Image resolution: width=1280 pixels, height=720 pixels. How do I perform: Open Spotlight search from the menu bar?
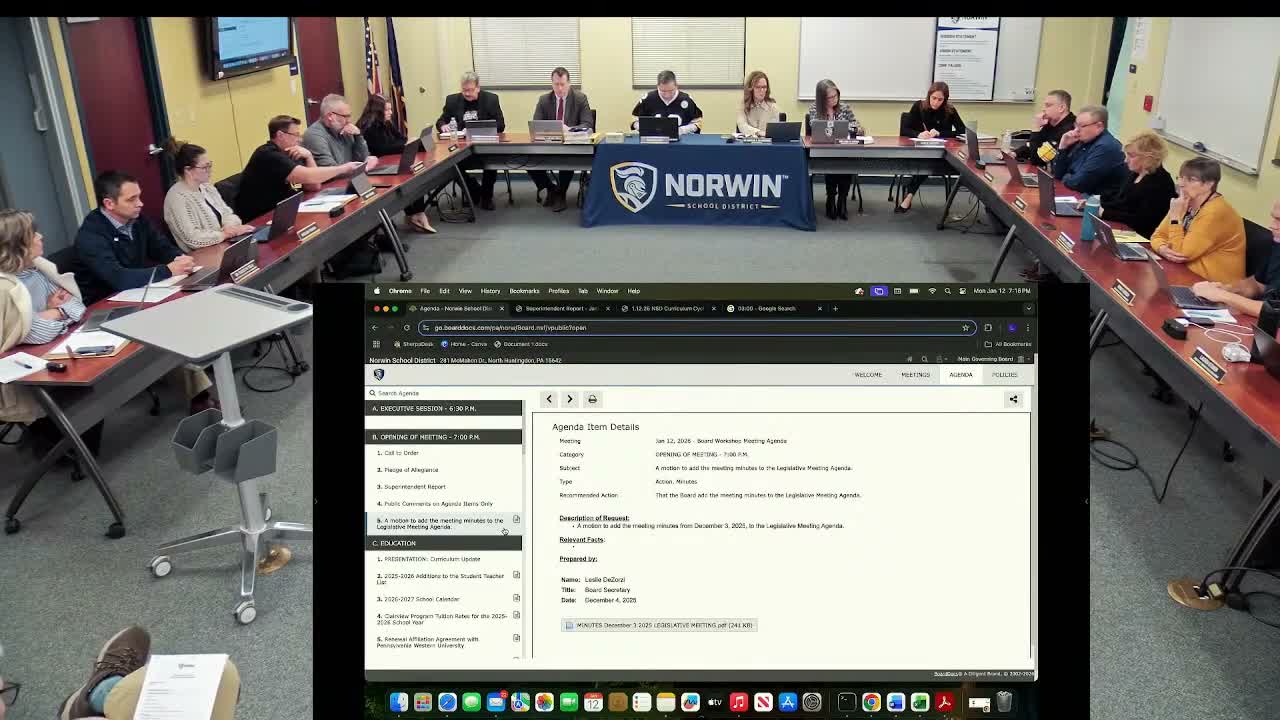(947, 291)
